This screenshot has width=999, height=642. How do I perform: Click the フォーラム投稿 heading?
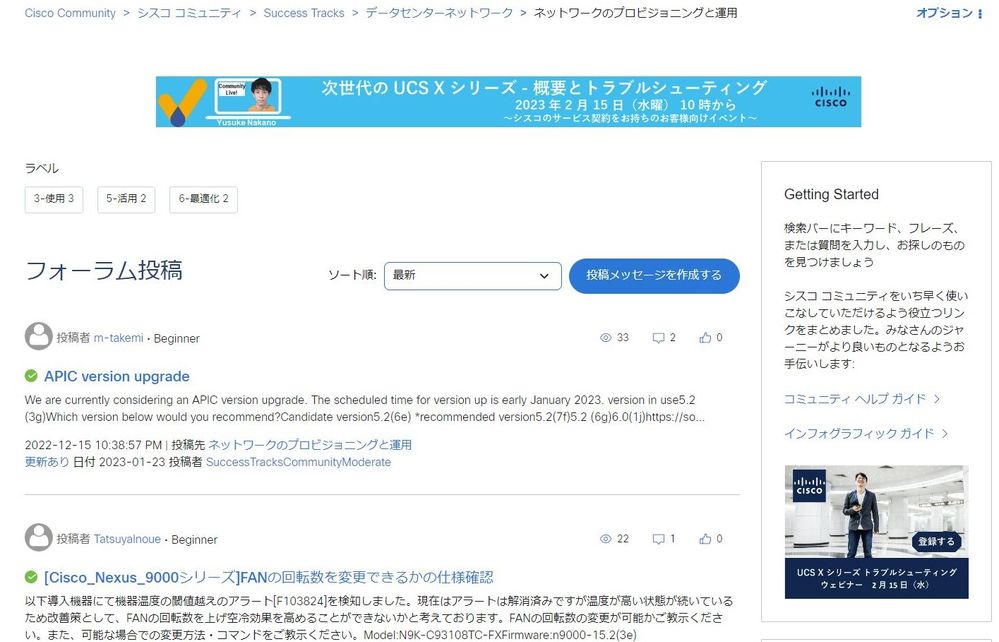[104, 271]
